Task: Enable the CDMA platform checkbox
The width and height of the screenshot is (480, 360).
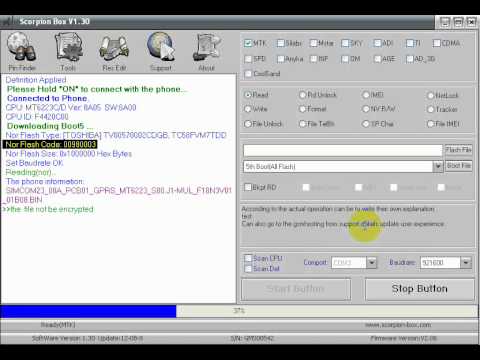Action: (437, 43)
